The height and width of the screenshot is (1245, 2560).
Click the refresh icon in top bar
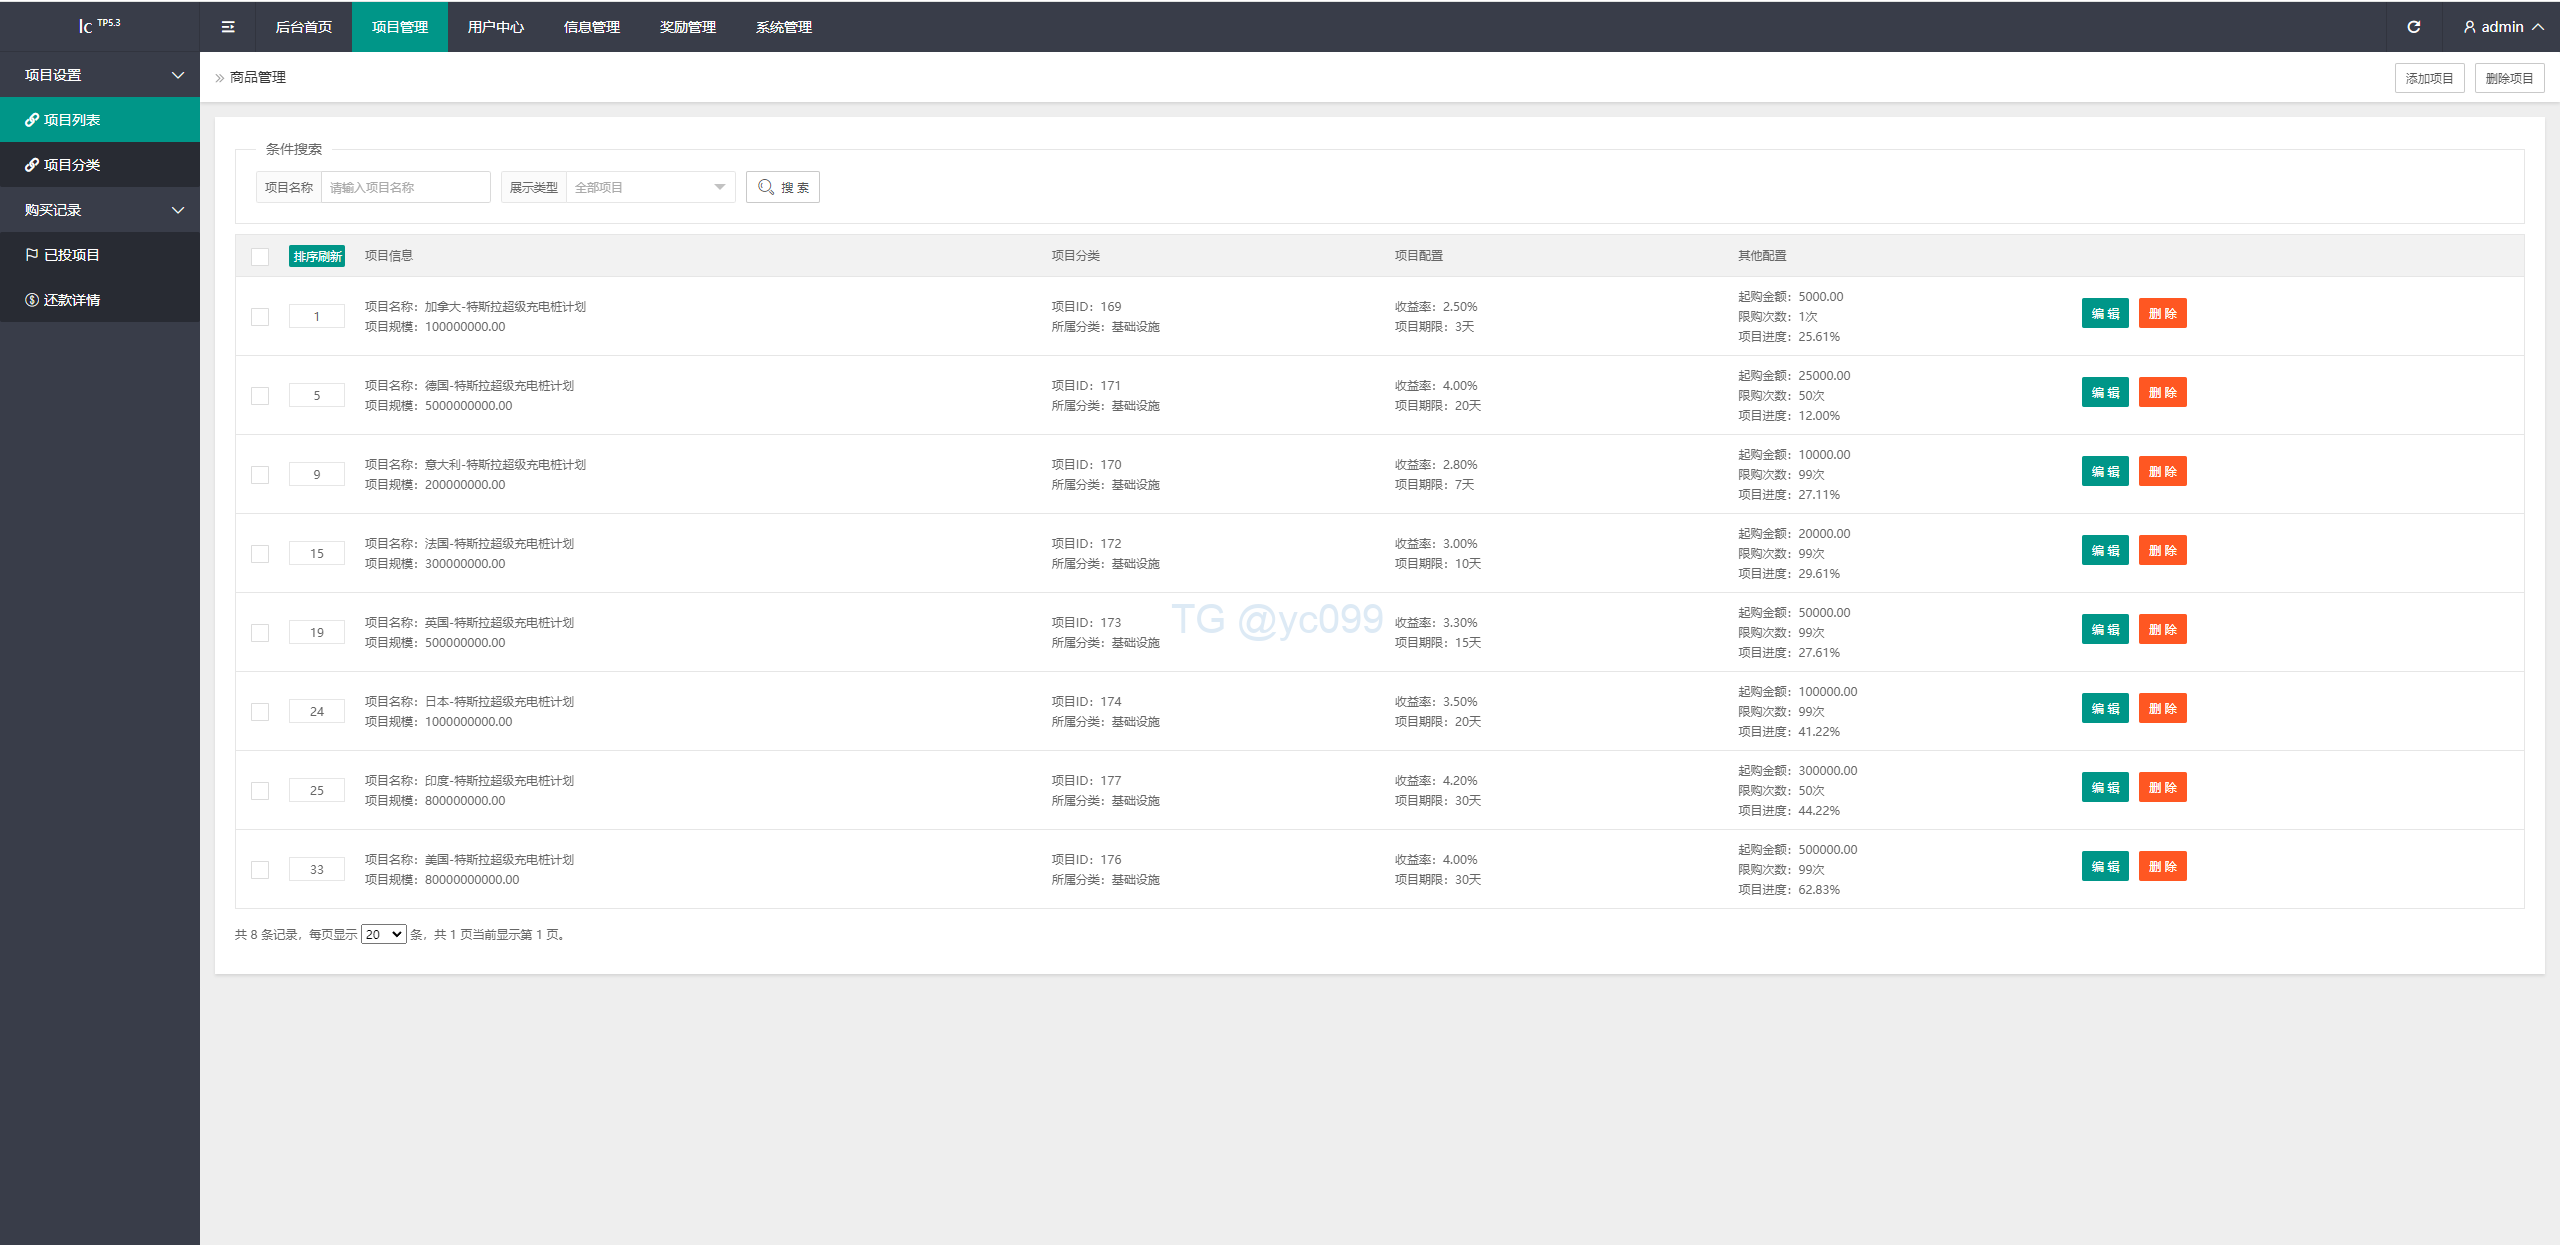(x=2413, y=27)
